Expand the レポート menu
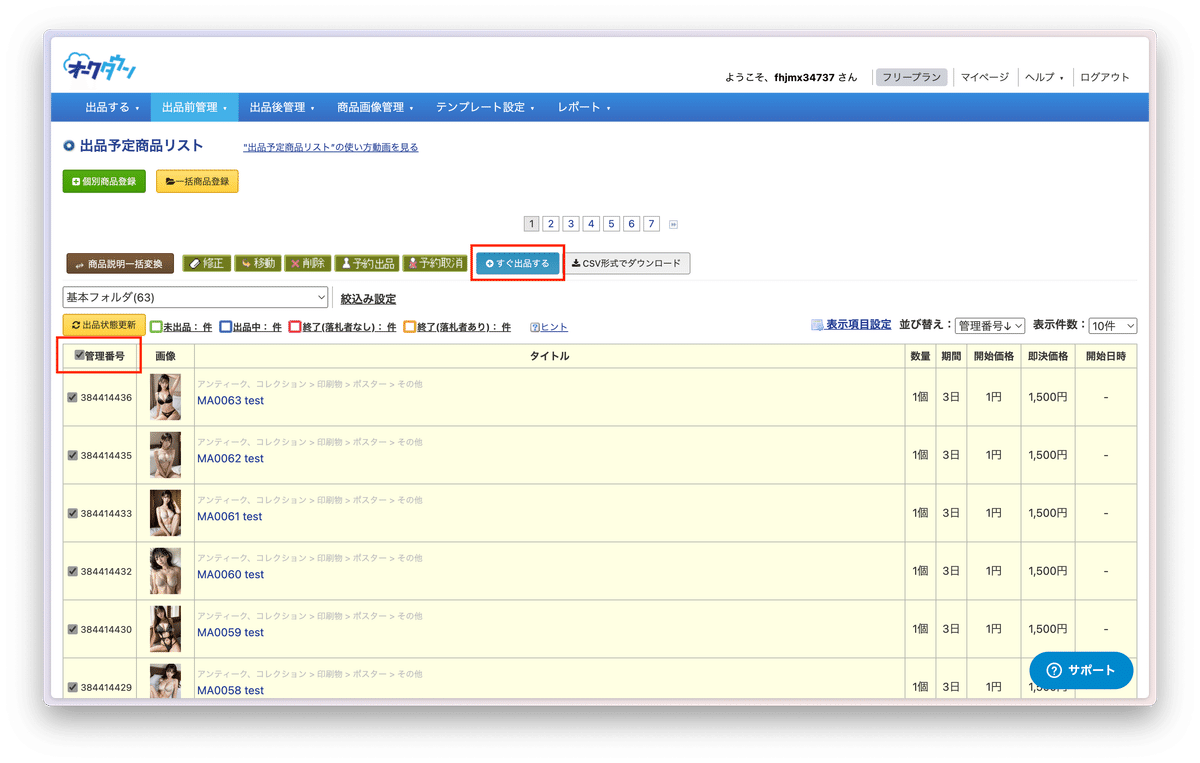1200x763 pixels. coord(584,107)
